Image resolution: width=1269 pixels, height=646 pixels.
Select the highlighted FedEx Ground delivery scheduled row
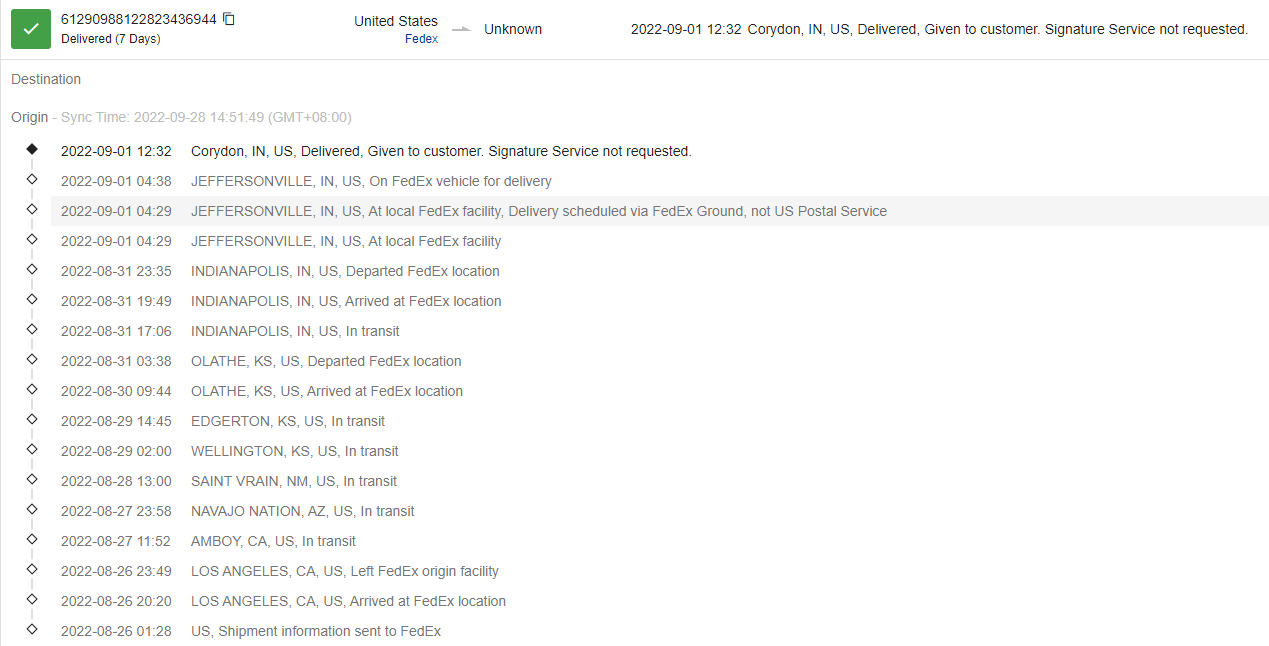pyautogui.click(x=538, y=211)
